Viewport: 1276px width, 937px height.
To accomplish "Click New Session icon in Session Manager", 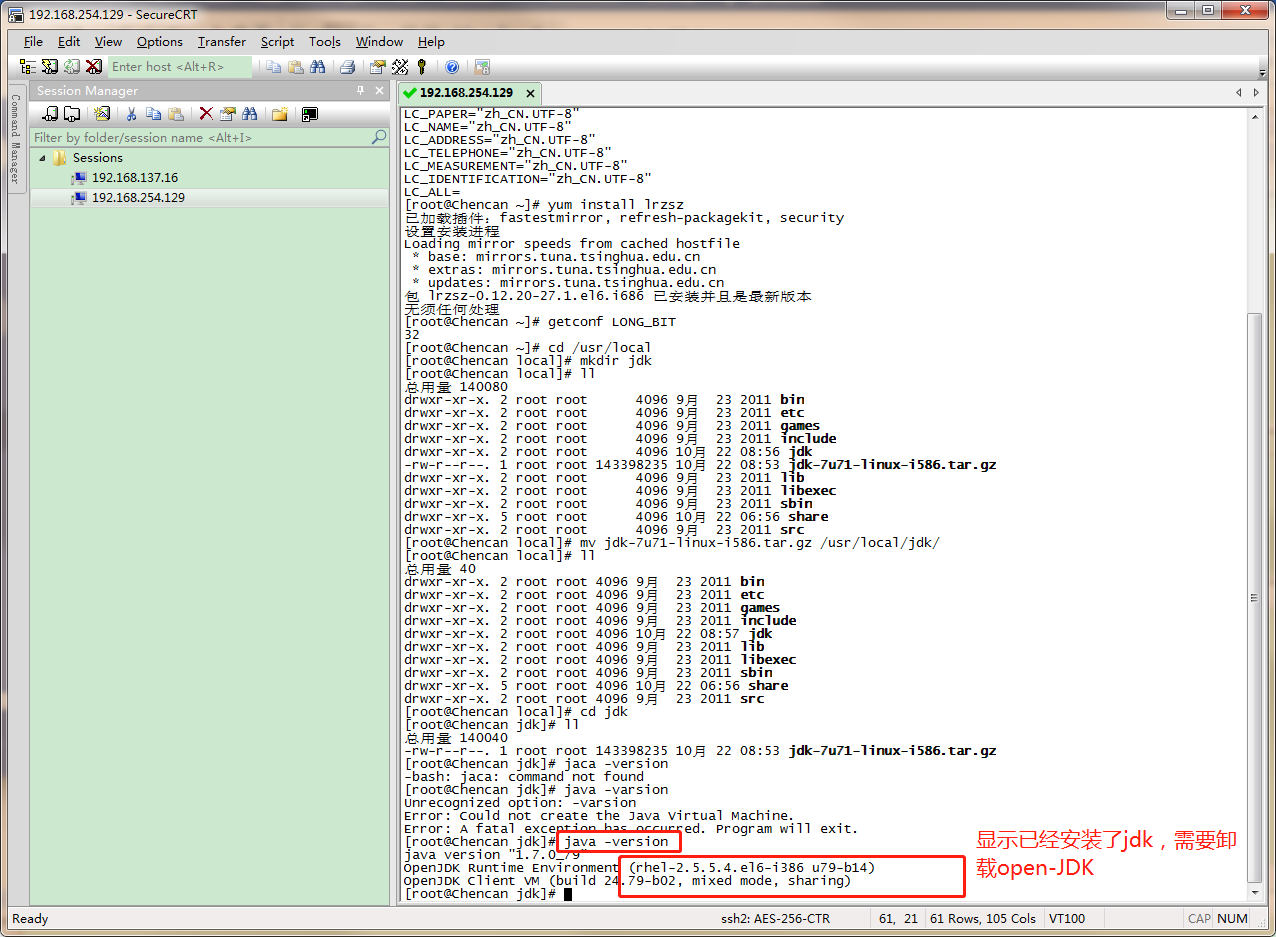I will pyautogui.click(x=101, y=114).
